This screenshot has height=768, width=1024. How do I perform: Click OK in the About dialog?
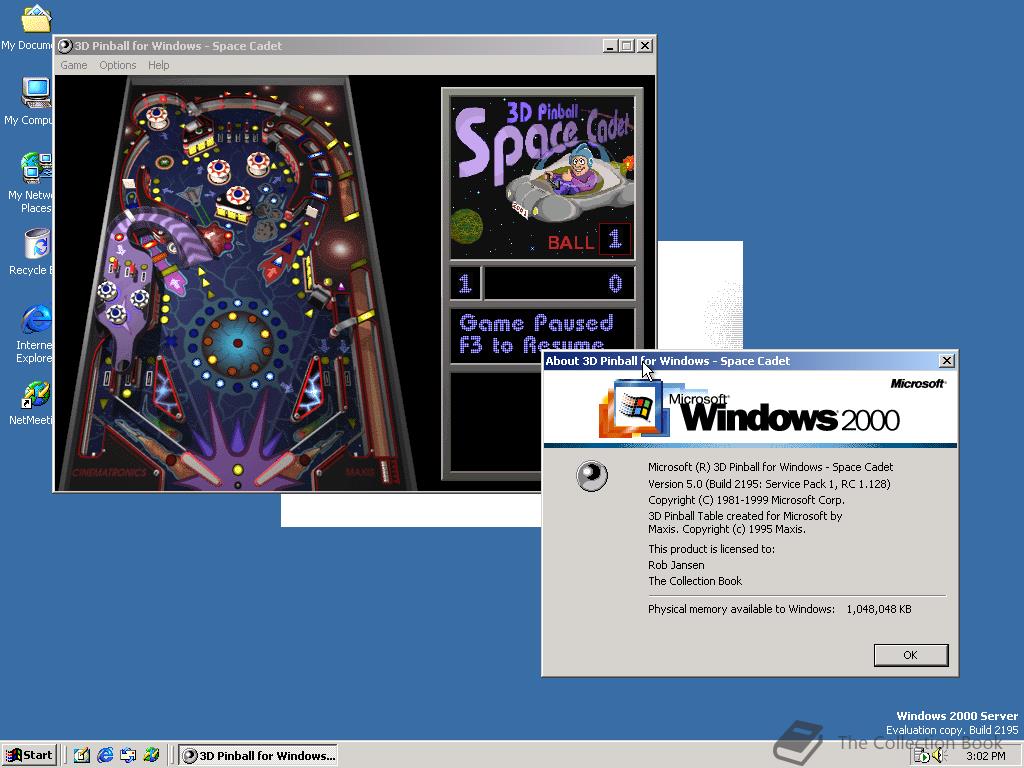point(910,655)
